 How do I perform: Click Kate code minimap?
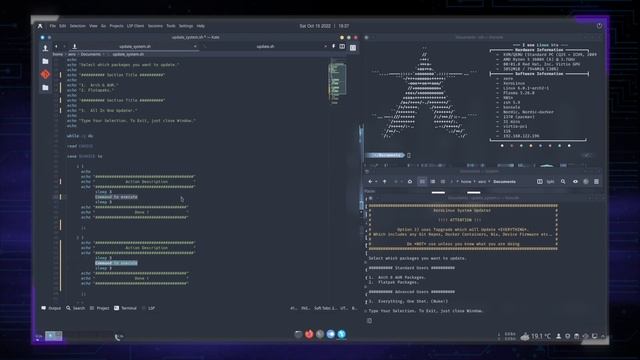pyautogui.click(x=337, y=82)
